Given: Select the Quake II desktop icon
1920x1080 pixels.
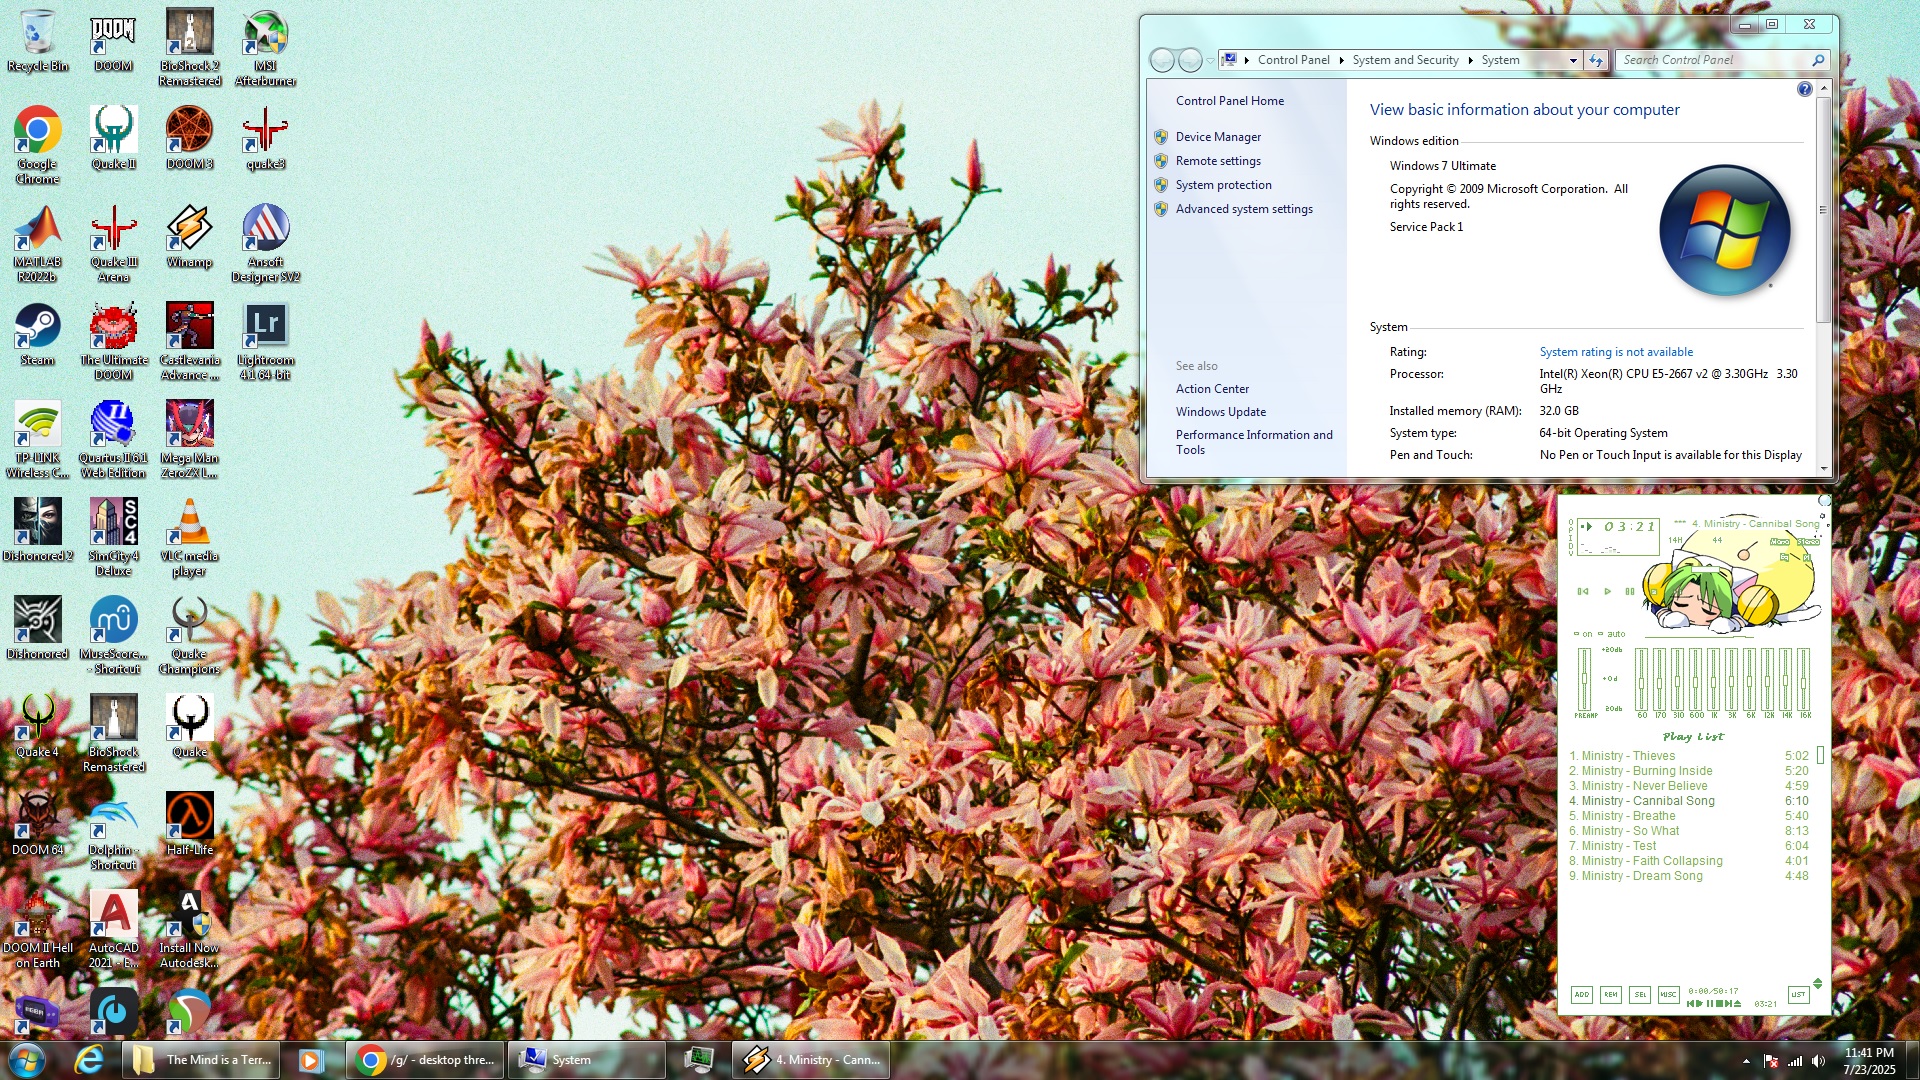Looking at the screenshot, I should (x=113, y=138).
